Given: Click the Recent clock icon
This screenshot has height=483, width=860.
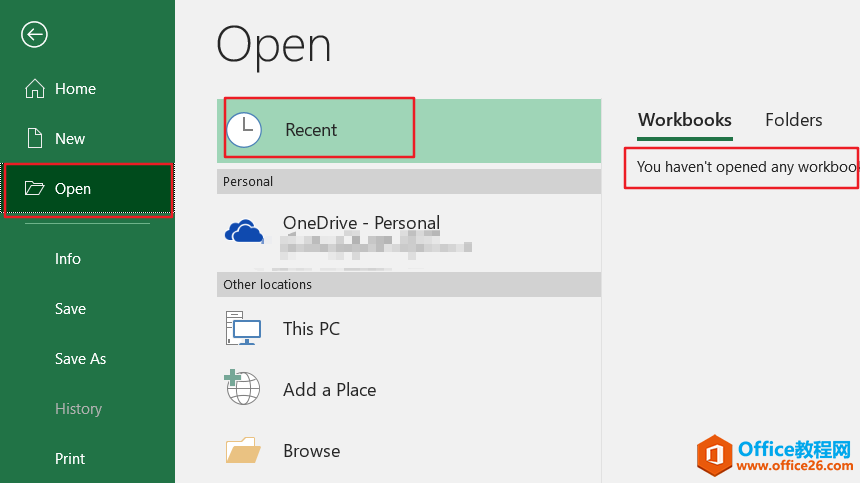Looking at the screenshot, I should [243, 130].
